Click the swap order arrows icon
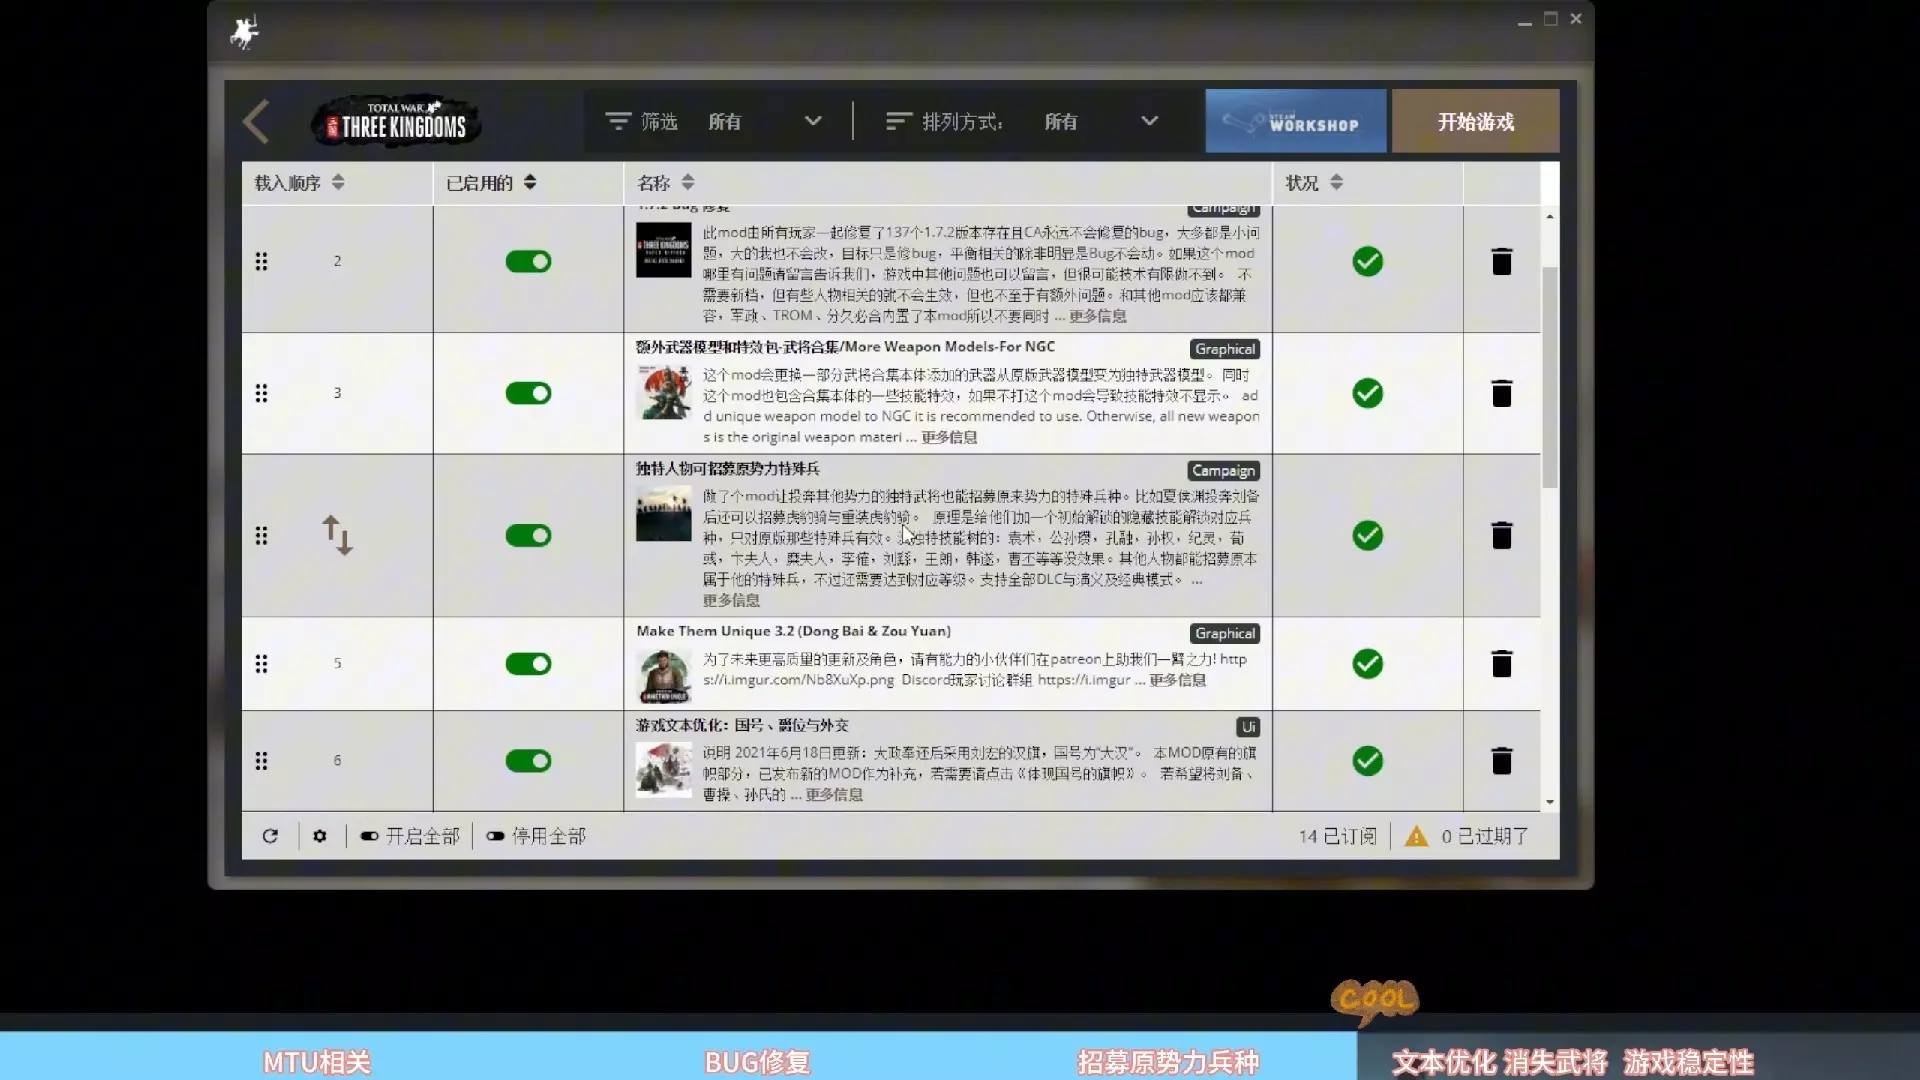Screen dimensions: 1920x1080 (337, 535)
